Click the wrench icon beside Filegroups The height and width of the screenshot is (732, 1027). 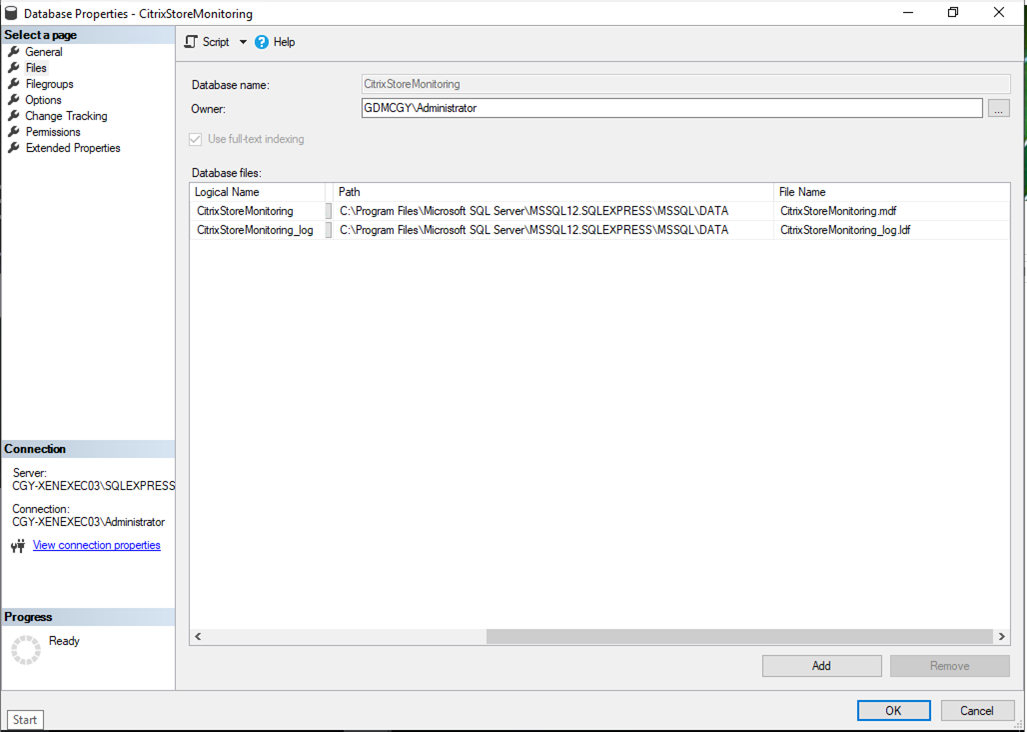pyautogui.click(x=13, y=84)
